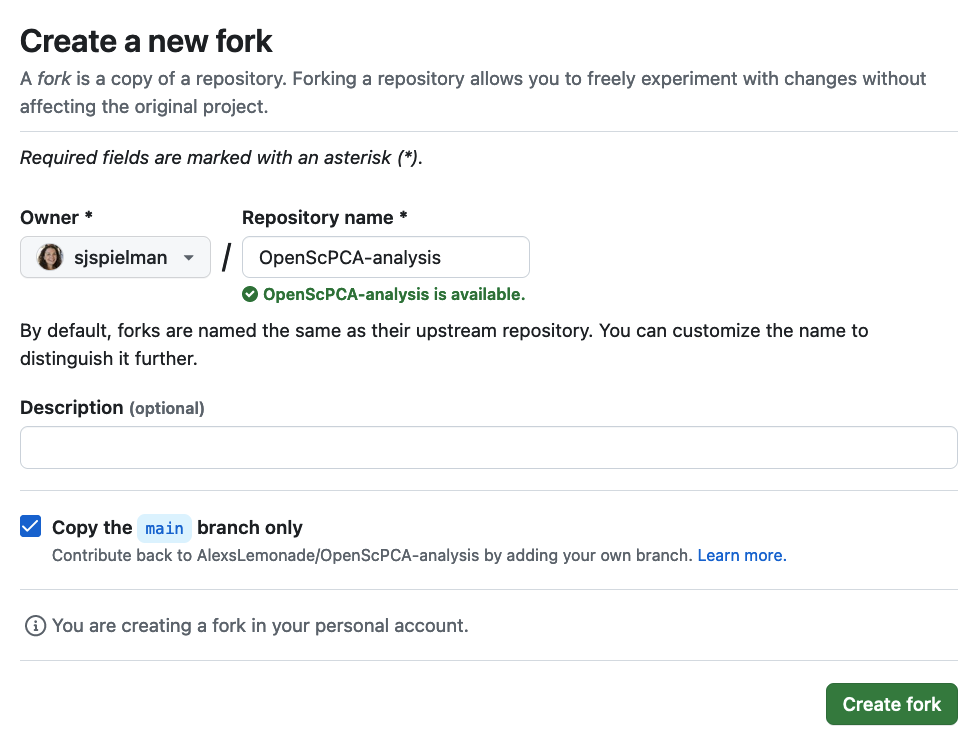Image resolution: width=978 pixels, height=746 pixels.
Task: Click inside the Description input box
Action: pos(489,448)
